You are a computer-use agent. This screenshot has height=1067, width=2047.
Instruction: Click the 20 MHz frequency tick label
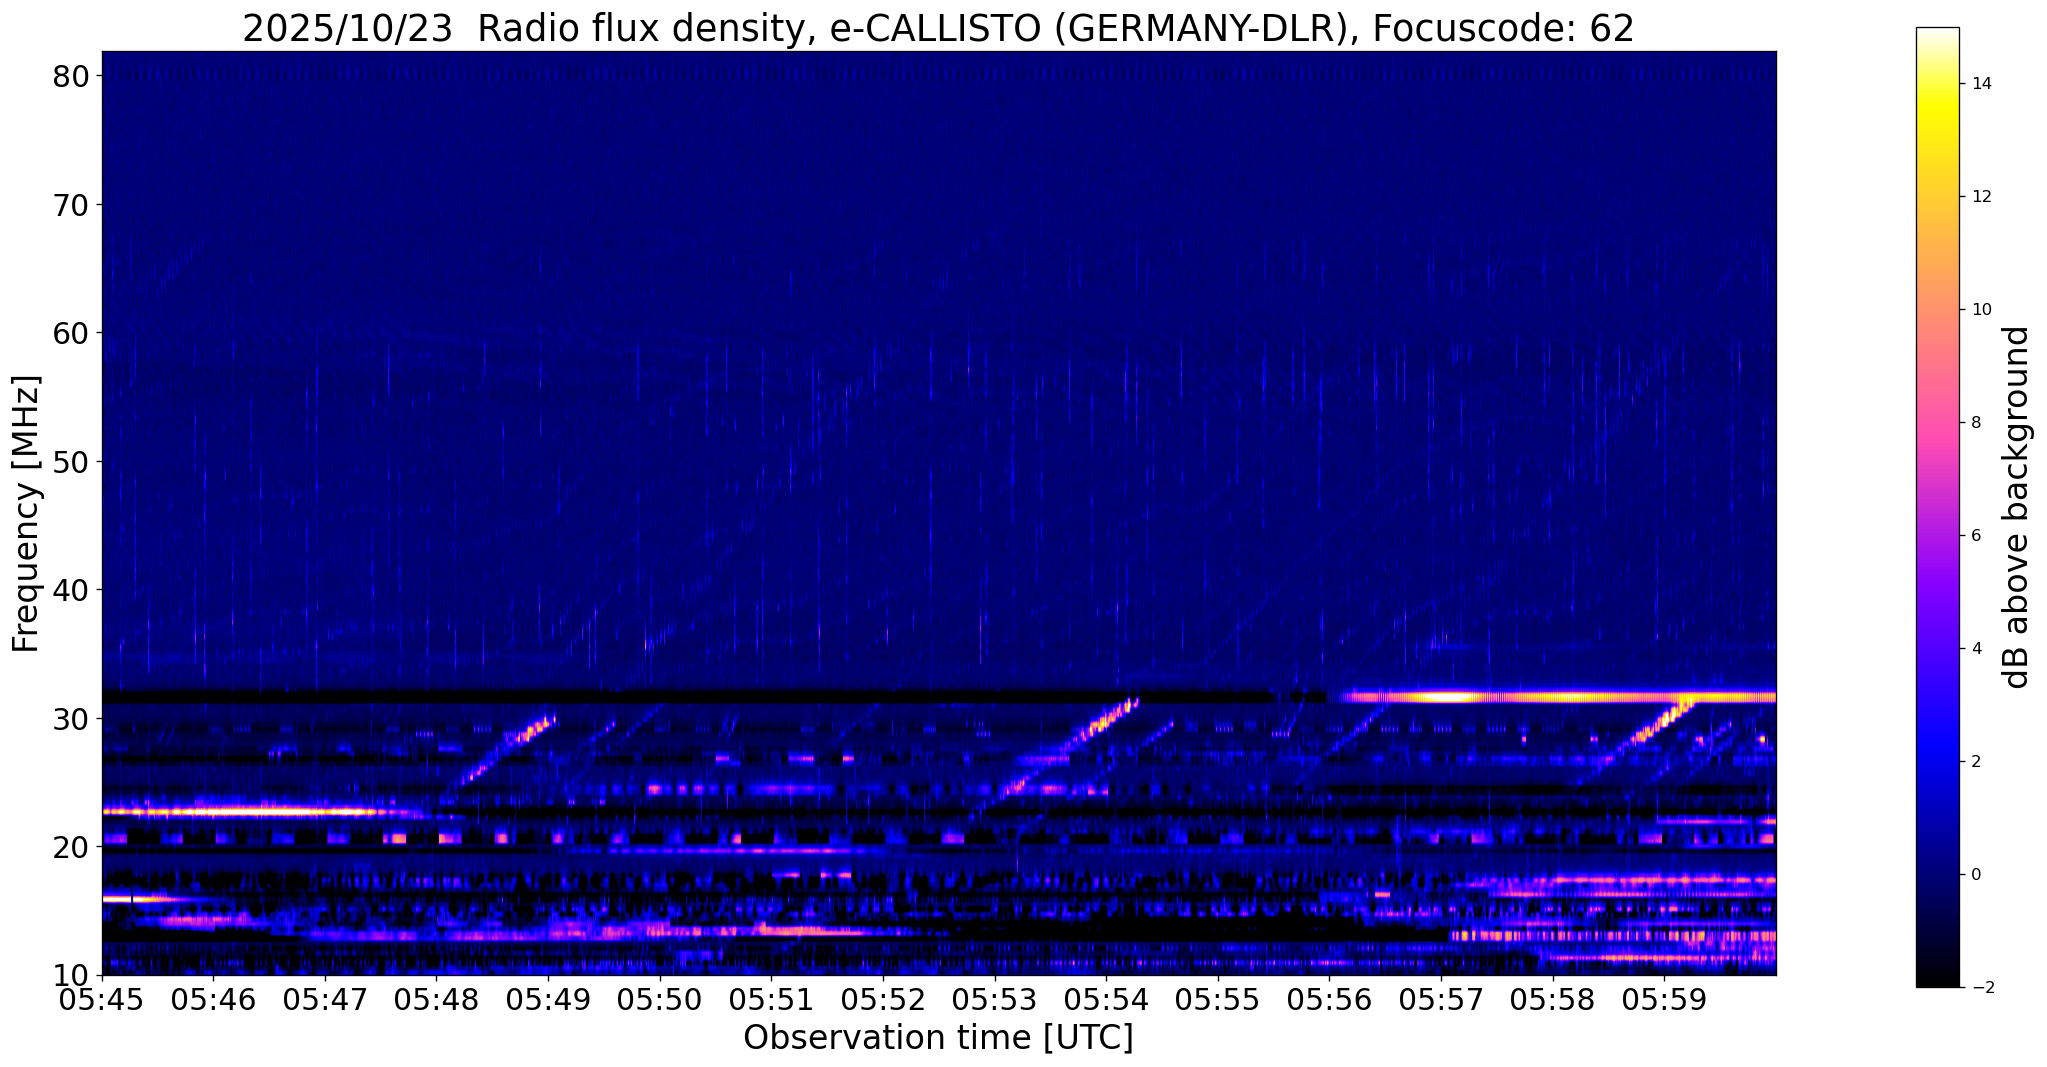point(72,847)
